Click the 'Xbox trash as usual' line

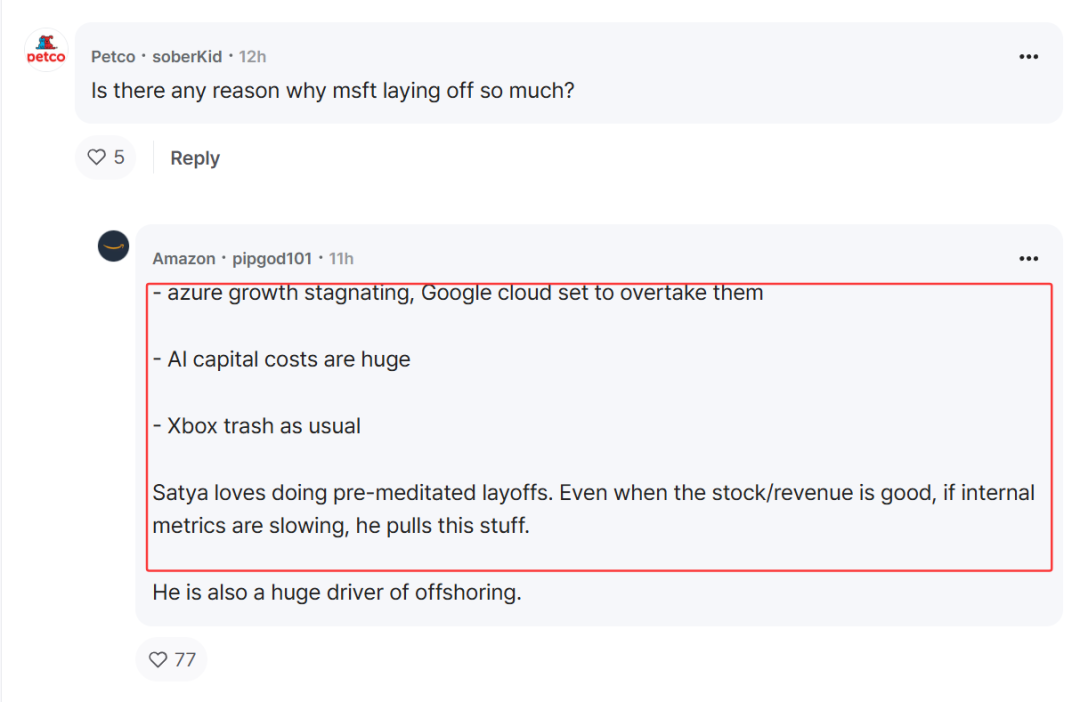[257, 426]
